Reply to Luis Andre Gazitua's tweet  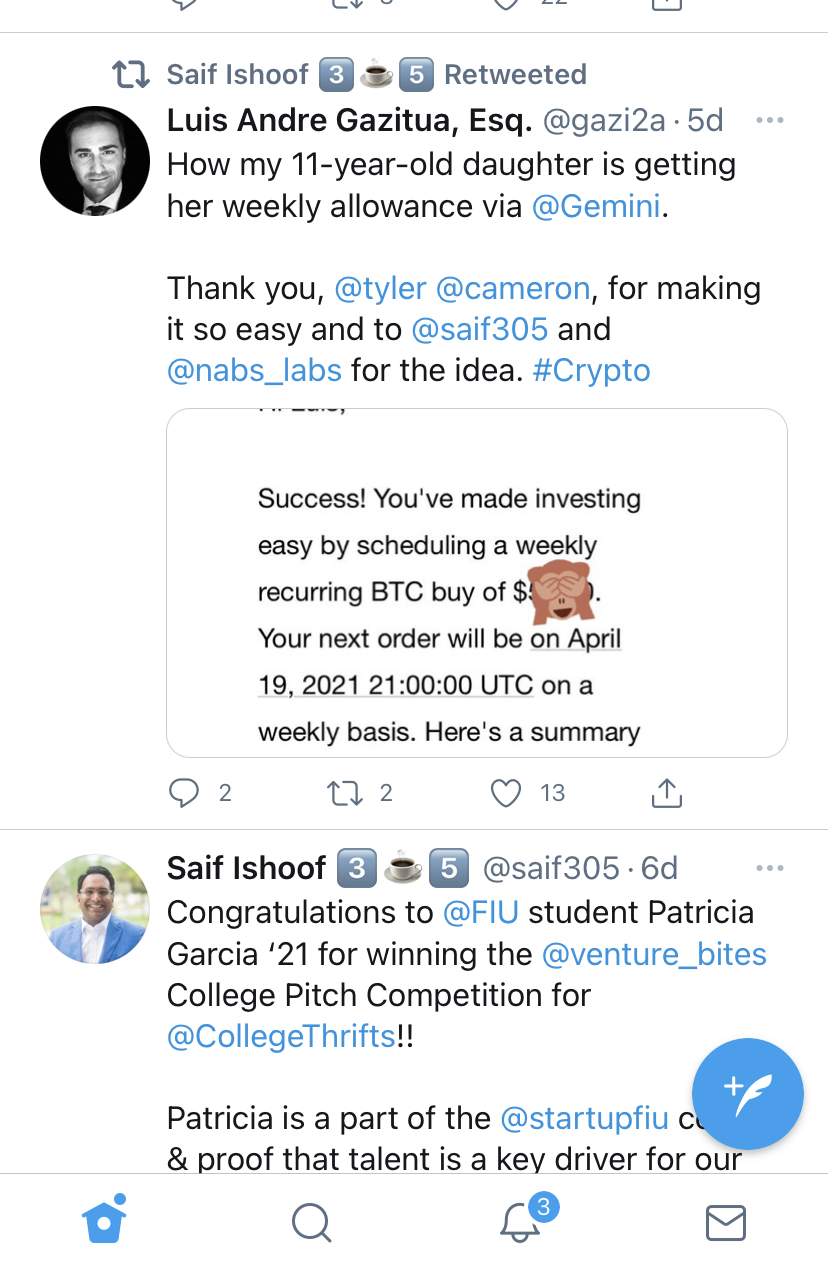(185, 793)
